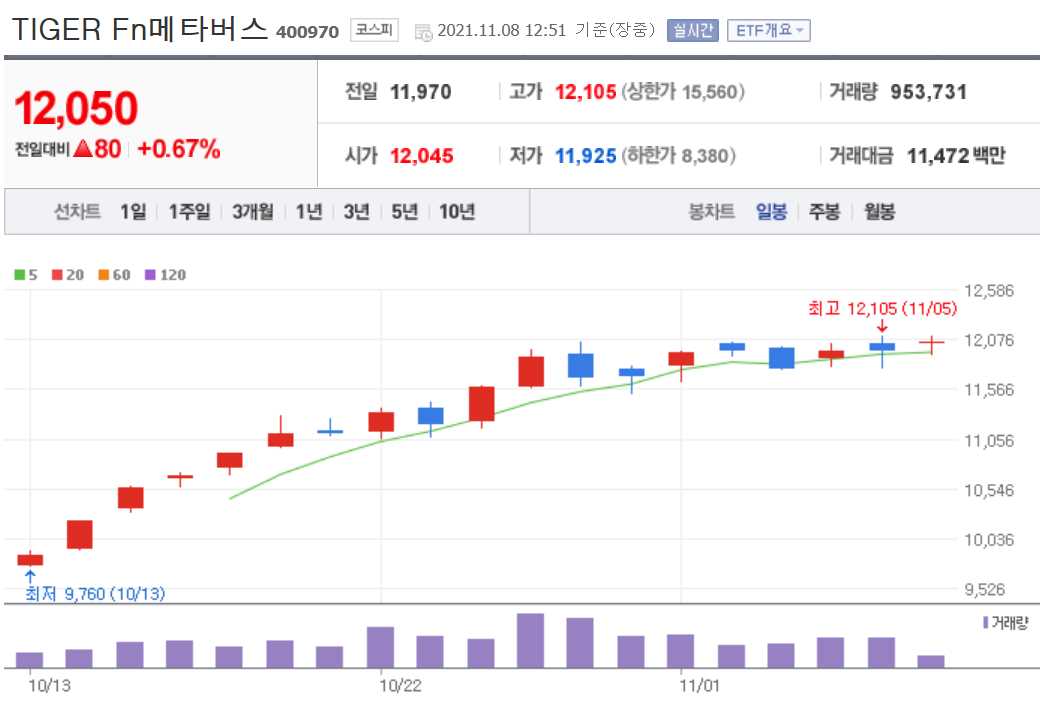Click the first candlestick on 10/13
This screenshot has width=1040, height=708.
30,559
